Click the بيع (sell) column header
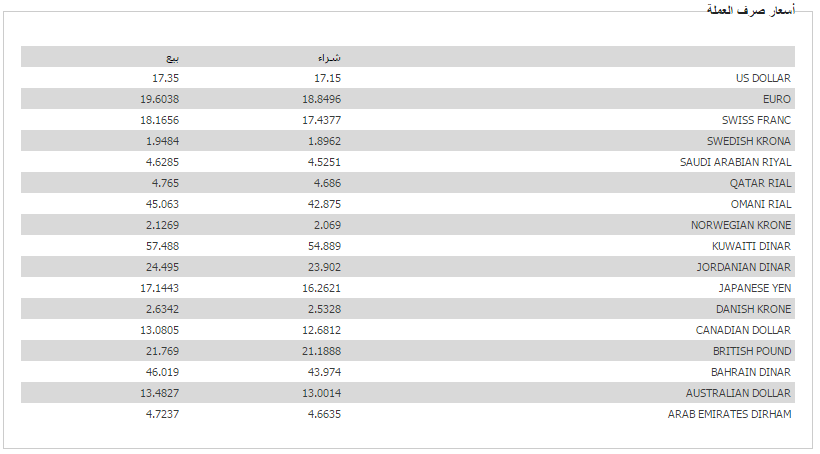Viewport: 820px width, 454px height. pos(172,57)
